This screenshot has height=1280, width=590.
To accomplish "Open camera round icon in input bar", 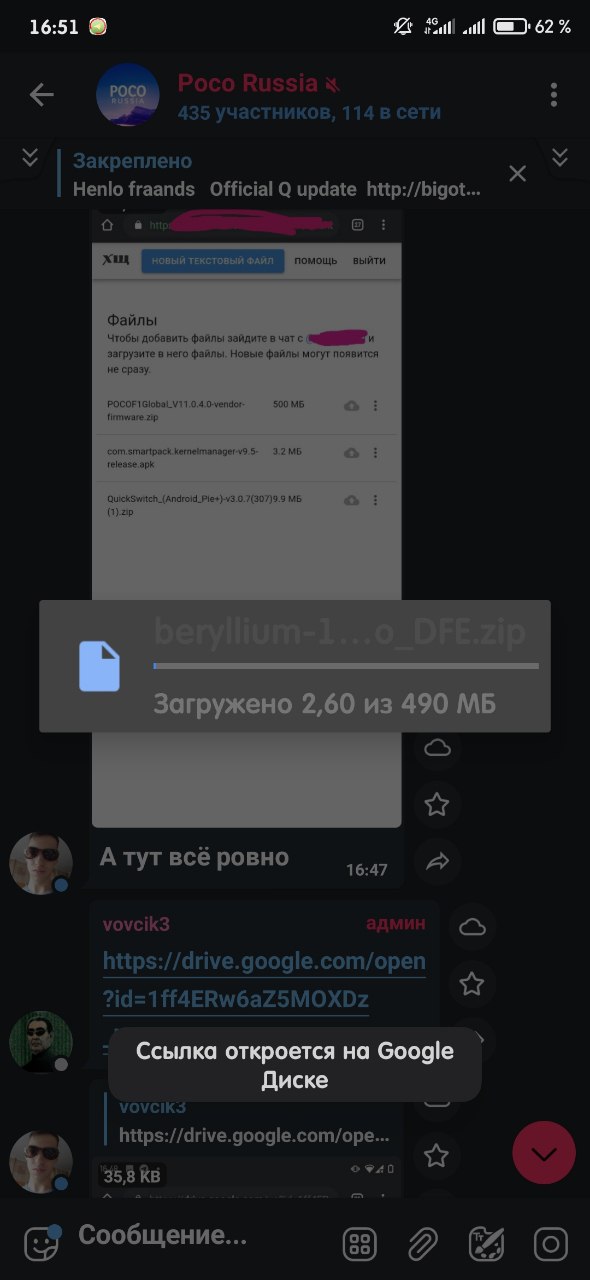I will tap(551, 1244).
